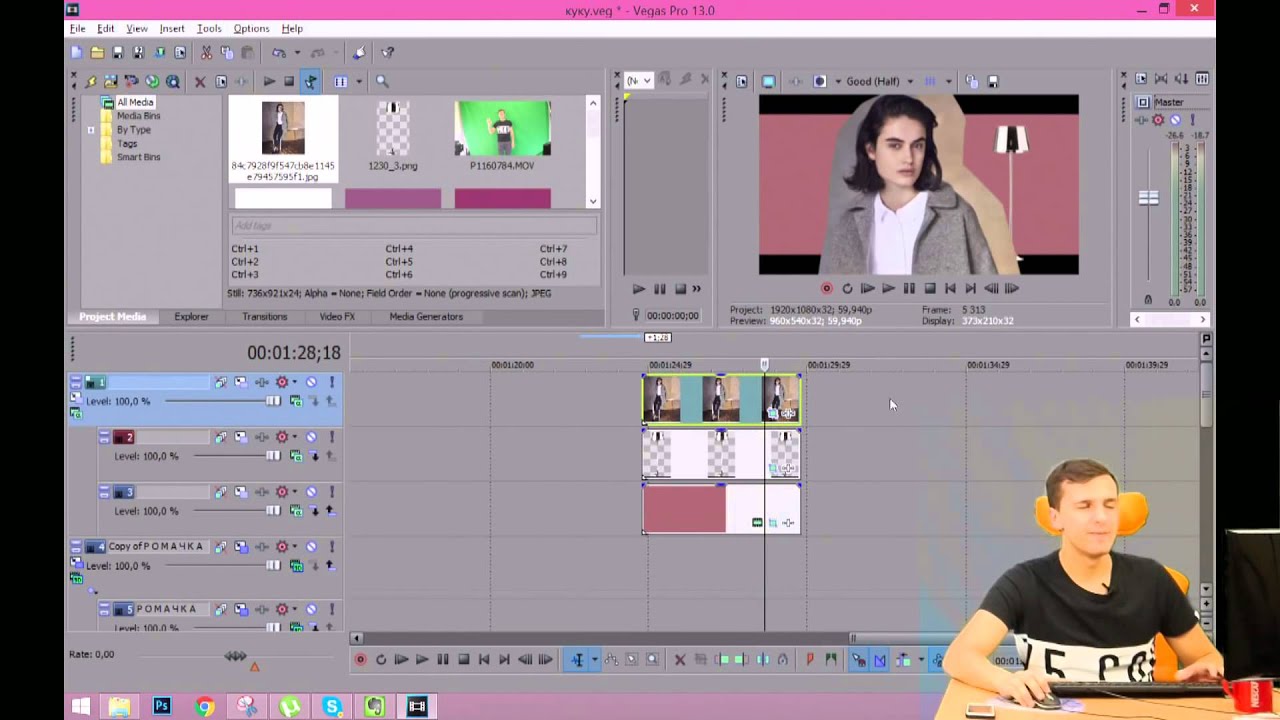The height and width of the screenshot is (720, 1280).
Task: Click the Copy icon in main toolbar
Action: click(226, 52)
